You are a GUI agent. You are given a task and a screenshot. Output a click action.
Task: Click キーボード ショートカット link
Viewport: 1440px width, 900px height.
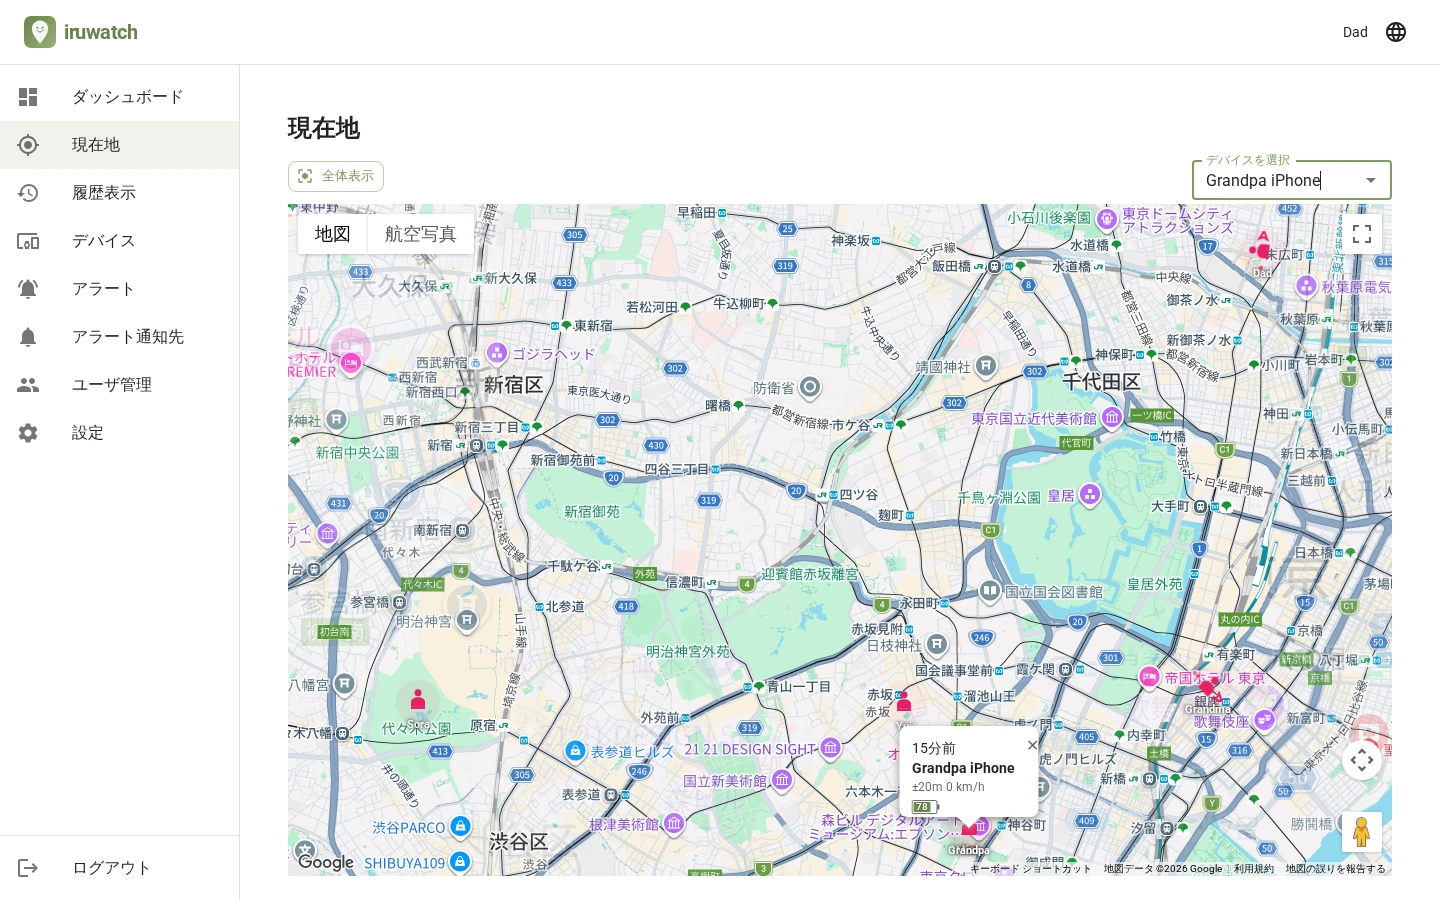pos(1030,869)
